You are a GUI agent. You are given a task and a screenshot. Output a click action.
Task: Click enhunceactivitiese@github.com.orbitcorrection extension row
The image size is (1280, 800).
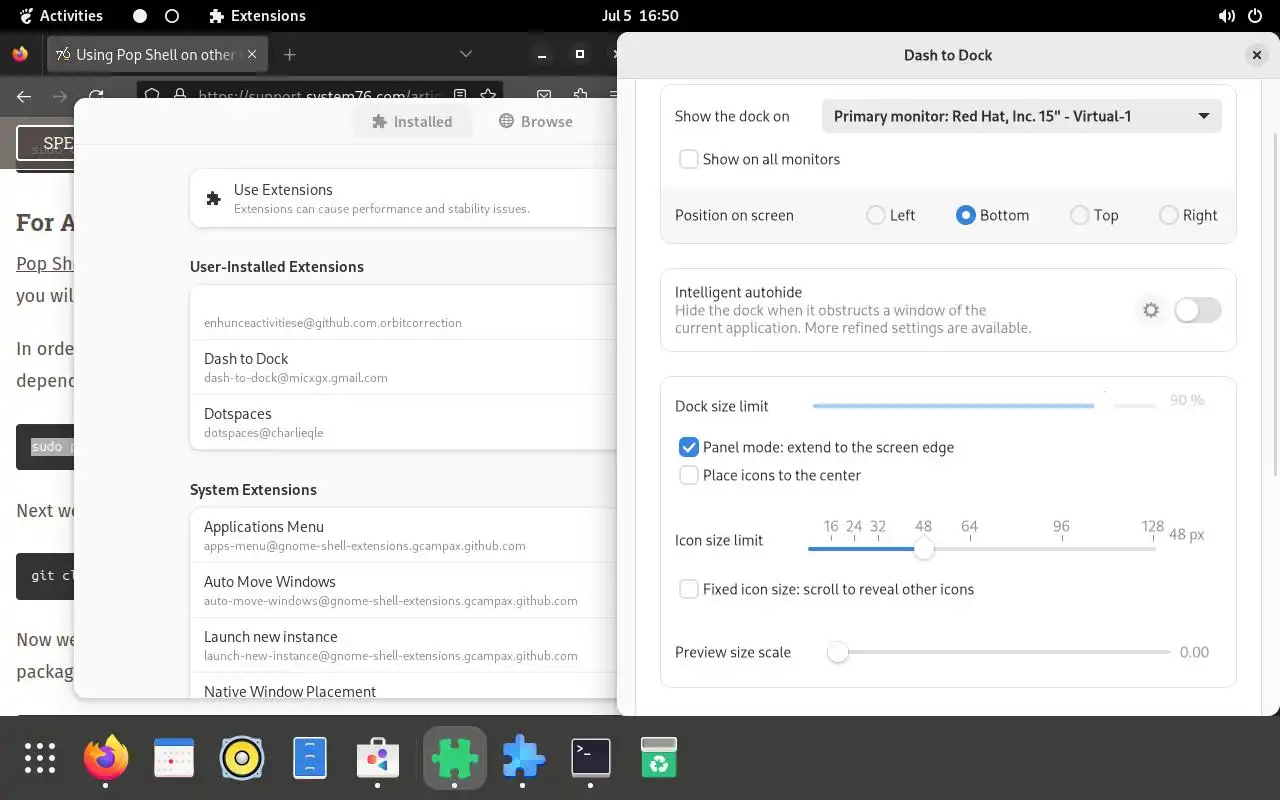403,312
